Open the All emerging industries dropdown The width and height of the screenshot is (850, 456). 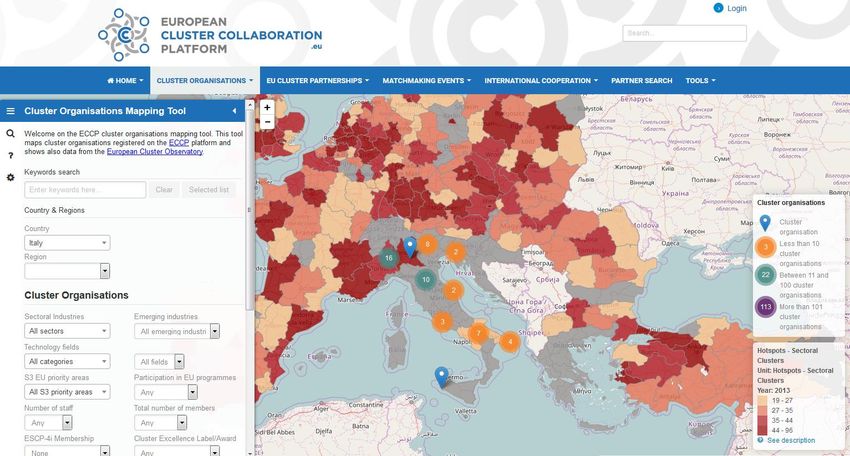(x=177, y=331)
